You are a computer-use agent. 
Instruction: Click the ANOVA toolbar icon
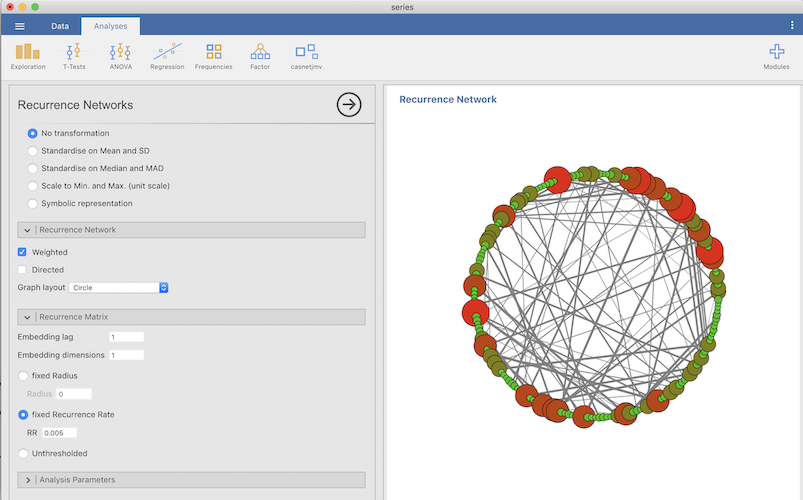(x=120, y=55)
